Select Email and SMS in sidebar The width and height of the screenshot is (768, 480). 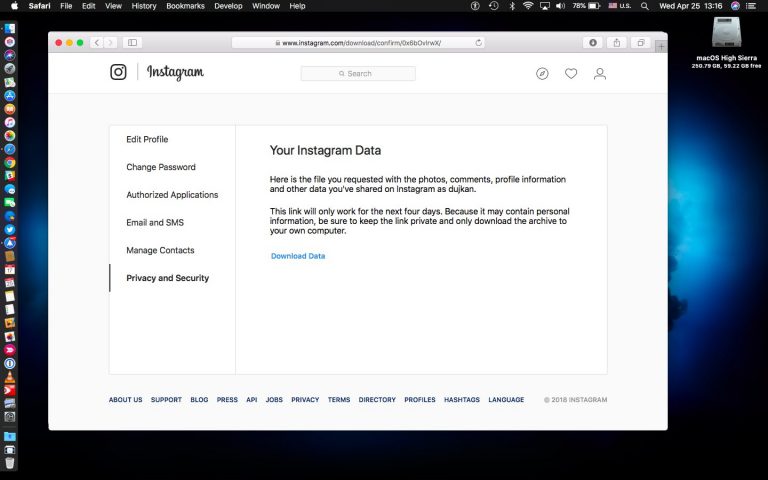click(155, 222)
